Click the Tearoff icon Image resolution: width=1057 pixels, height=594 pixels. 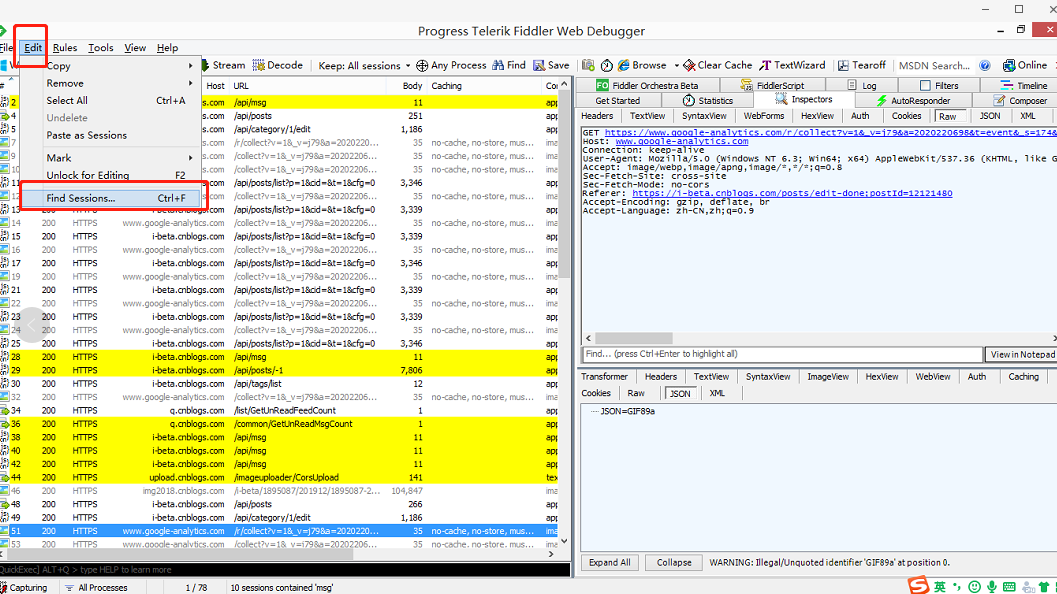click(843, 65)
